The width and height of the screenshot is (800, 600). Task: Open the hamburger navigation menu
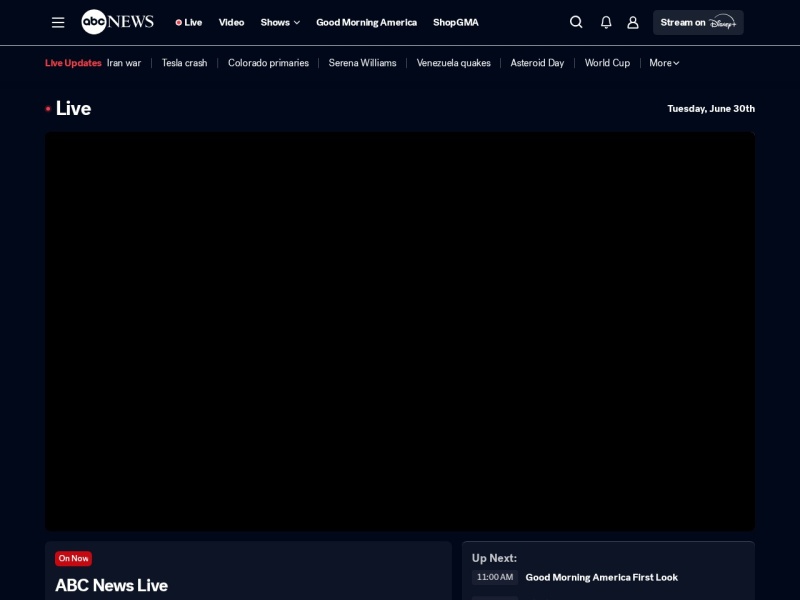tap(58, 22)
